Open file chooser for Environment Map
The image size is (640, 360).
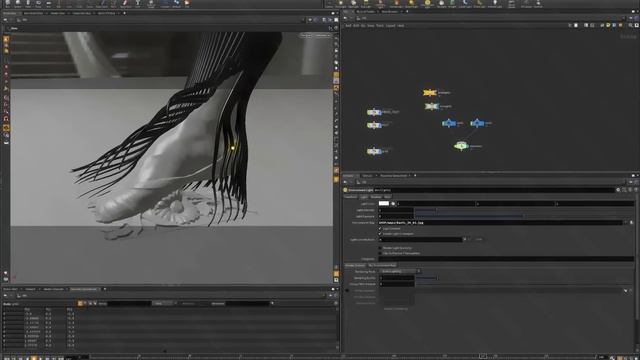click(x=631, y=223)
